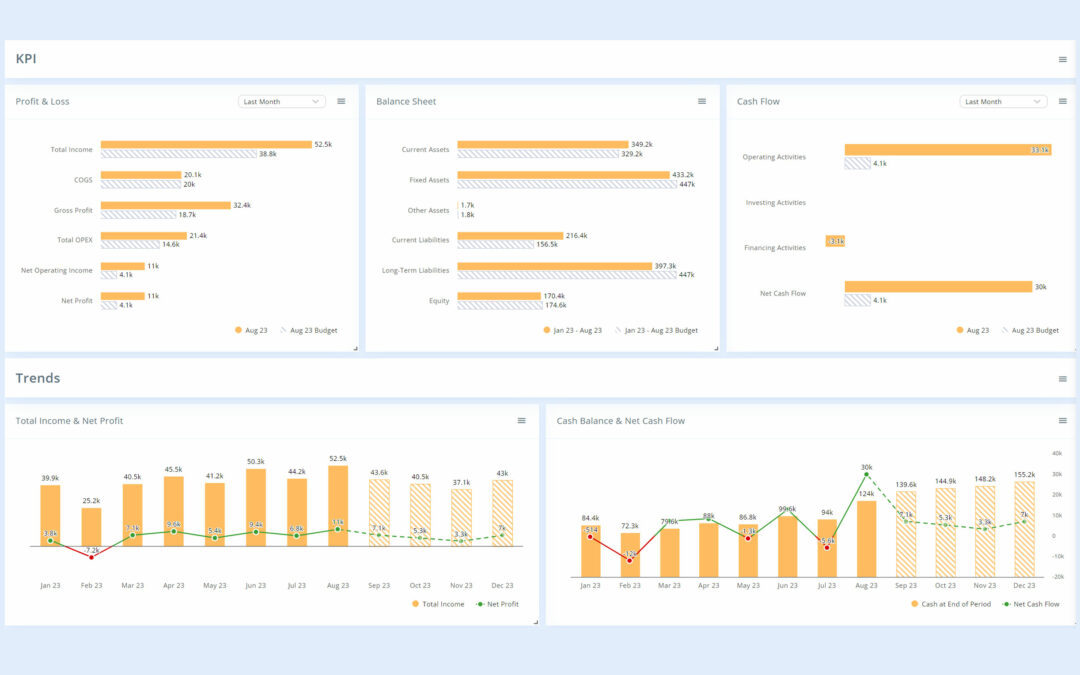
Task: Click the Cash Balance & Net Cash Flow title
Action: pyautogui.click(x=621, y=421)
